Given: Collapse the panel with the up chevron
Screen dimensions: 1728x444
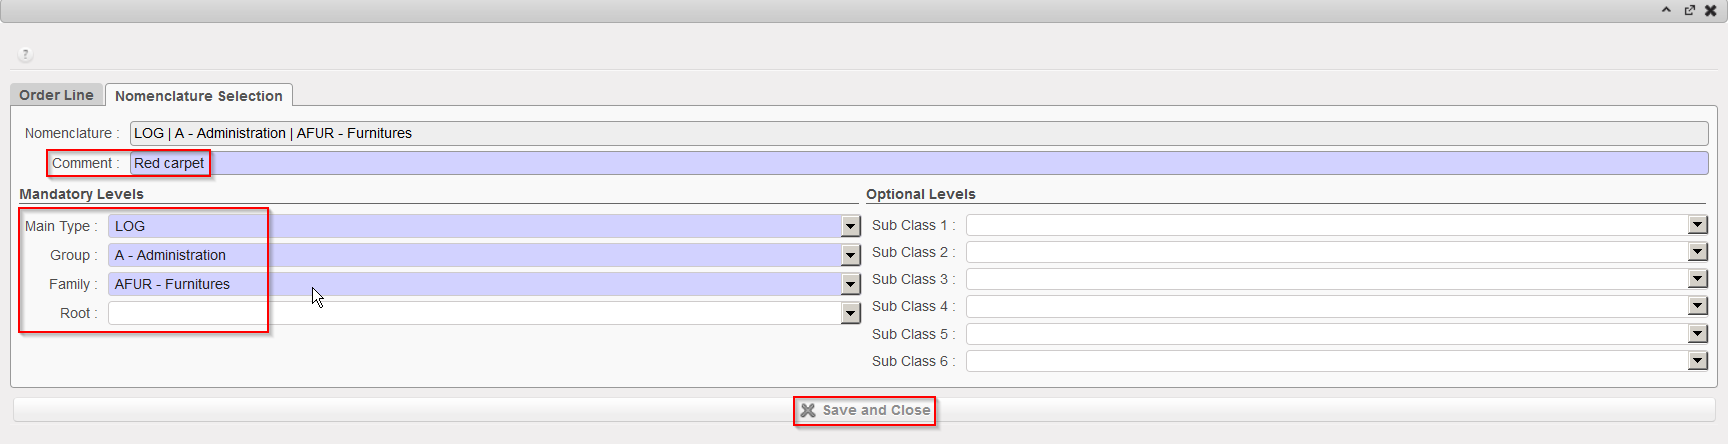Looking at the screenshot, I should click(1666, 10).
